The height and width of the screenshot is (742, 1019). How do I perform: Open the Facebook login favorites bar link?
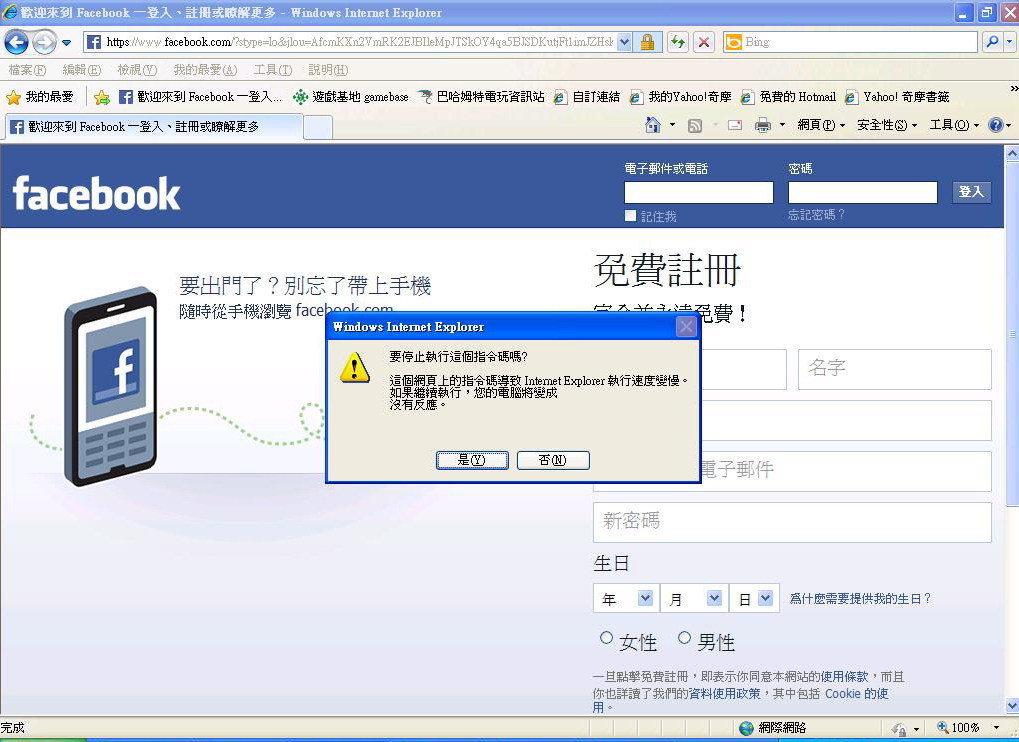click(200, 97)
